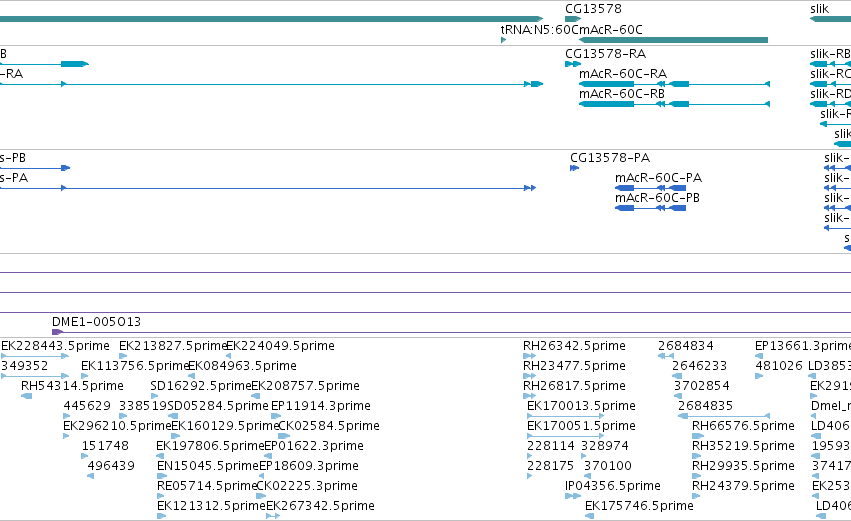
Task: Click feature 228175
Action: 550,466
